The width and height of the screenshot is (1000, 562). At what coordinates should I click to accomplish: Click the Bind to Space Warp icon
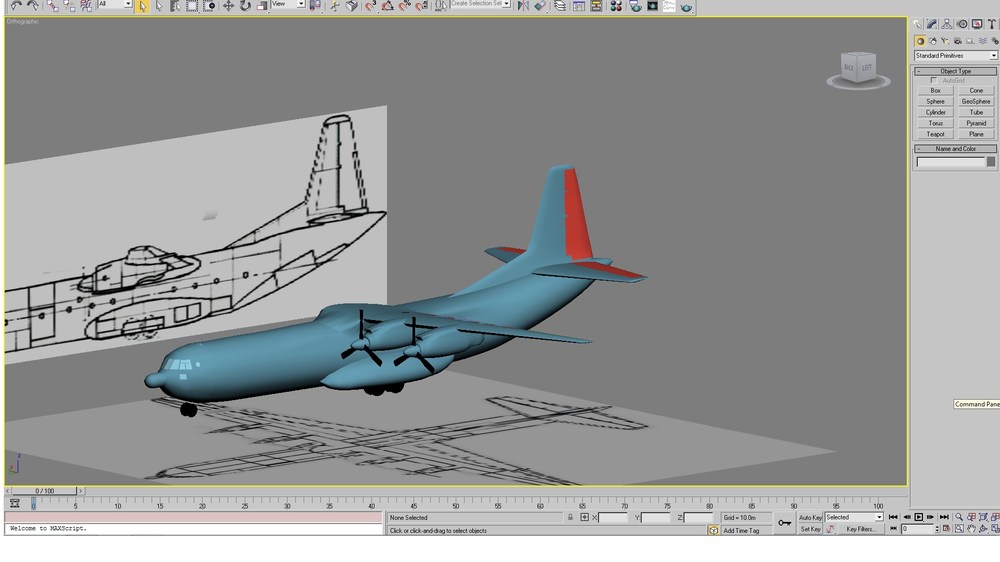point(85,6)
